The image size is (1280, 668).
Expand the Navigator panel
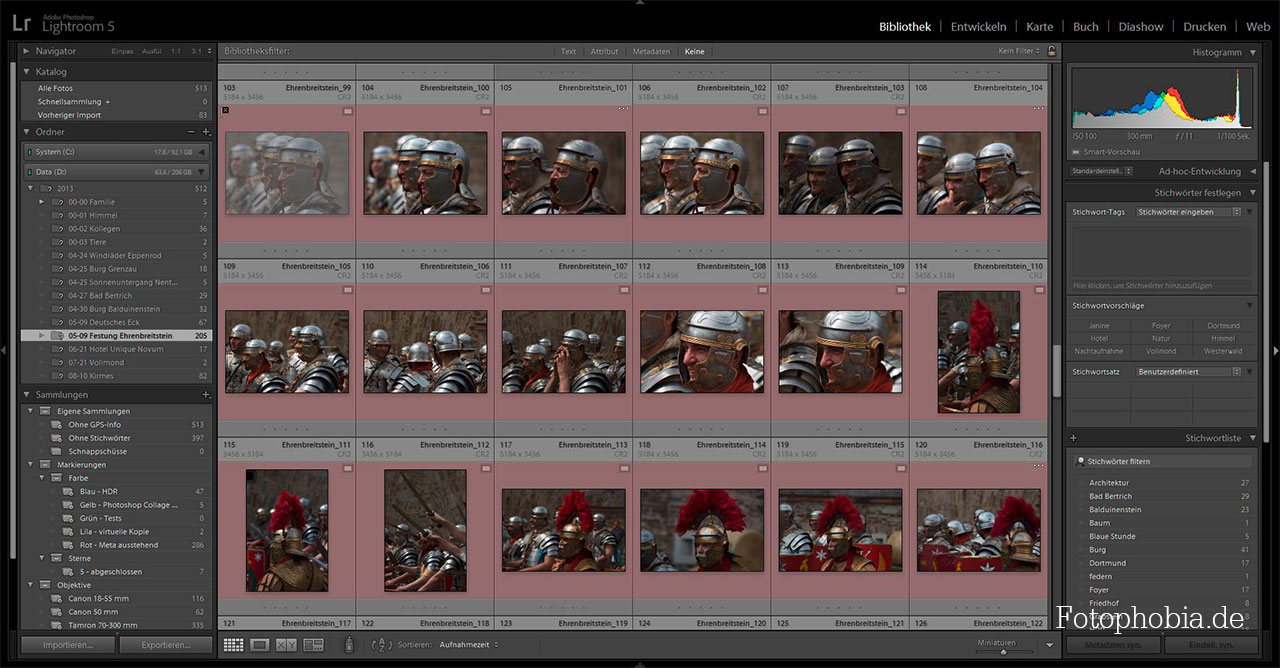(26, 51)
